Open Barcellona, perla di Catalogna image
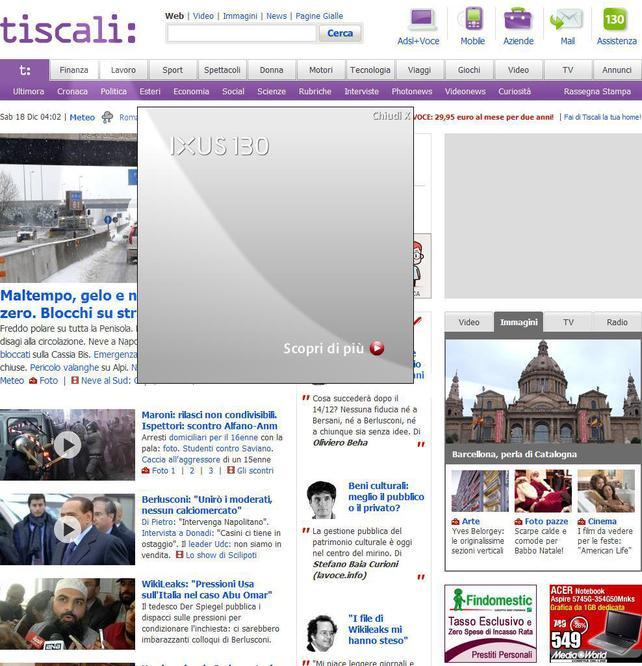Image resolution: width=642 pixels, height=666 pixels. pyautogui.click(x=543, y=392)
